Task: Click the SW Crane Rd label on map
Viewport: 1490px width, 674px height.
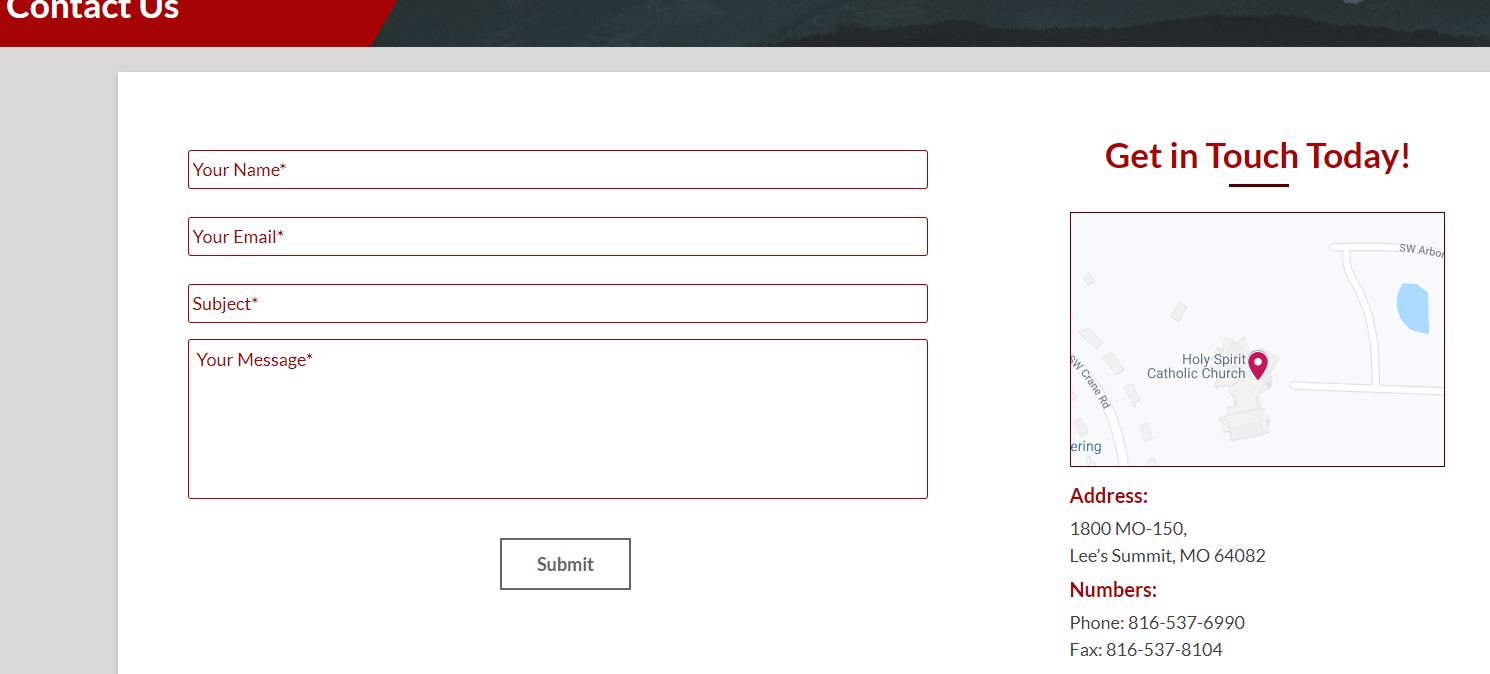Action: [x=1091, y=382]
